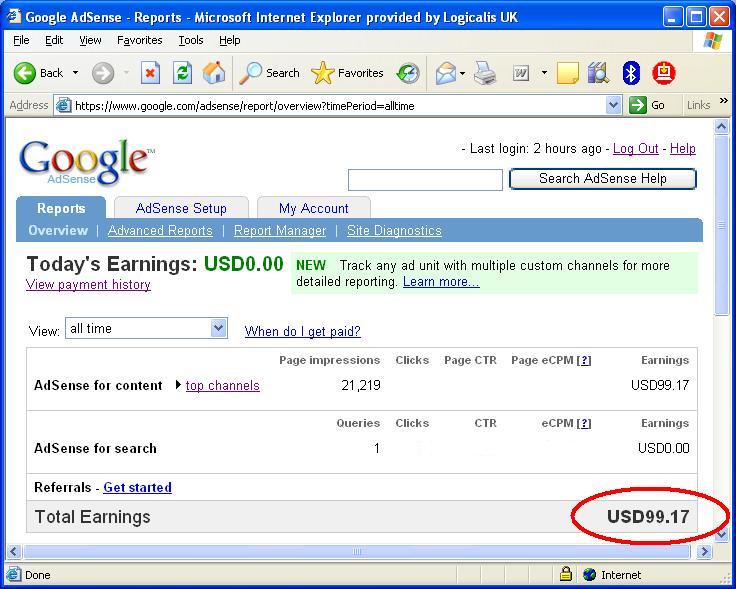Open the View menu

(90, 40)
